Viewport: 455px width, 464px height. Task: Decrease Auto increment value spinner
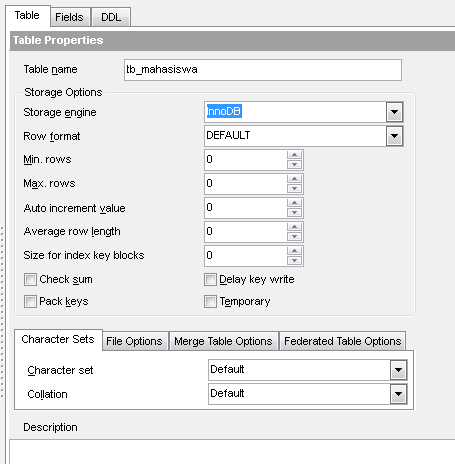click(x=294, y=212)
